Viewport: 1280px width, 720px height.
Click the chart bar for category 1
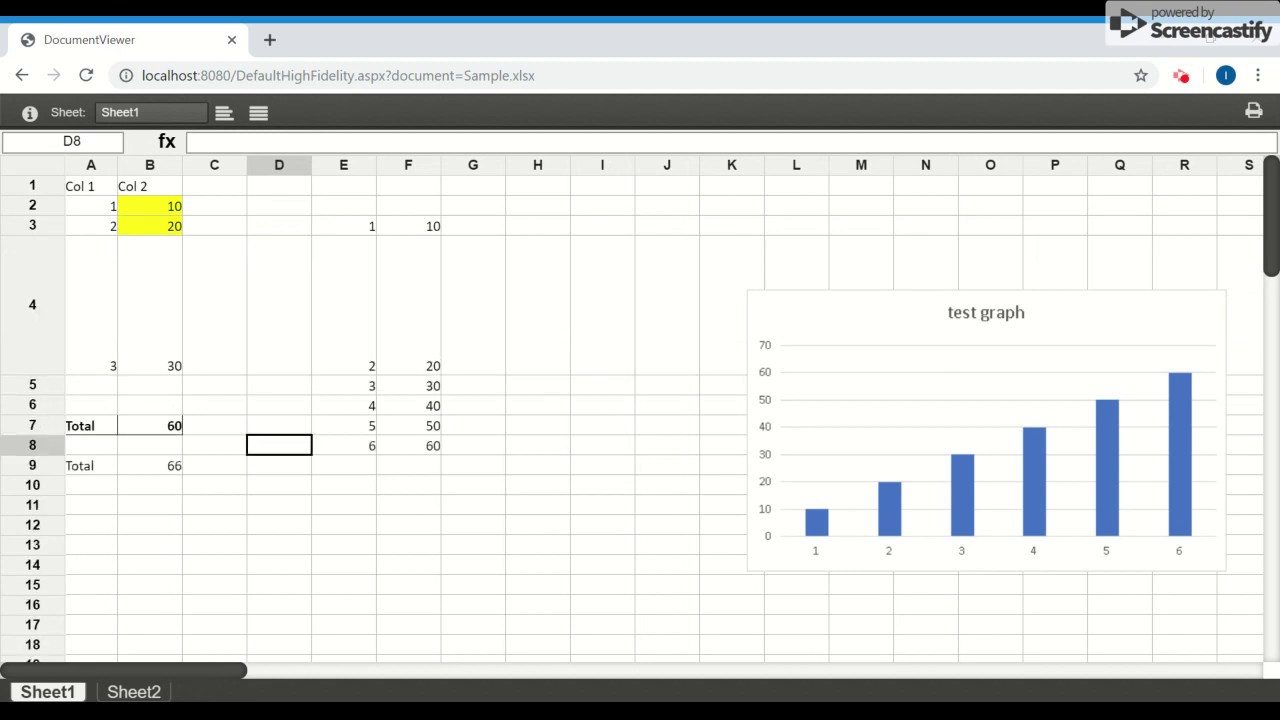(x=817, y=522)
